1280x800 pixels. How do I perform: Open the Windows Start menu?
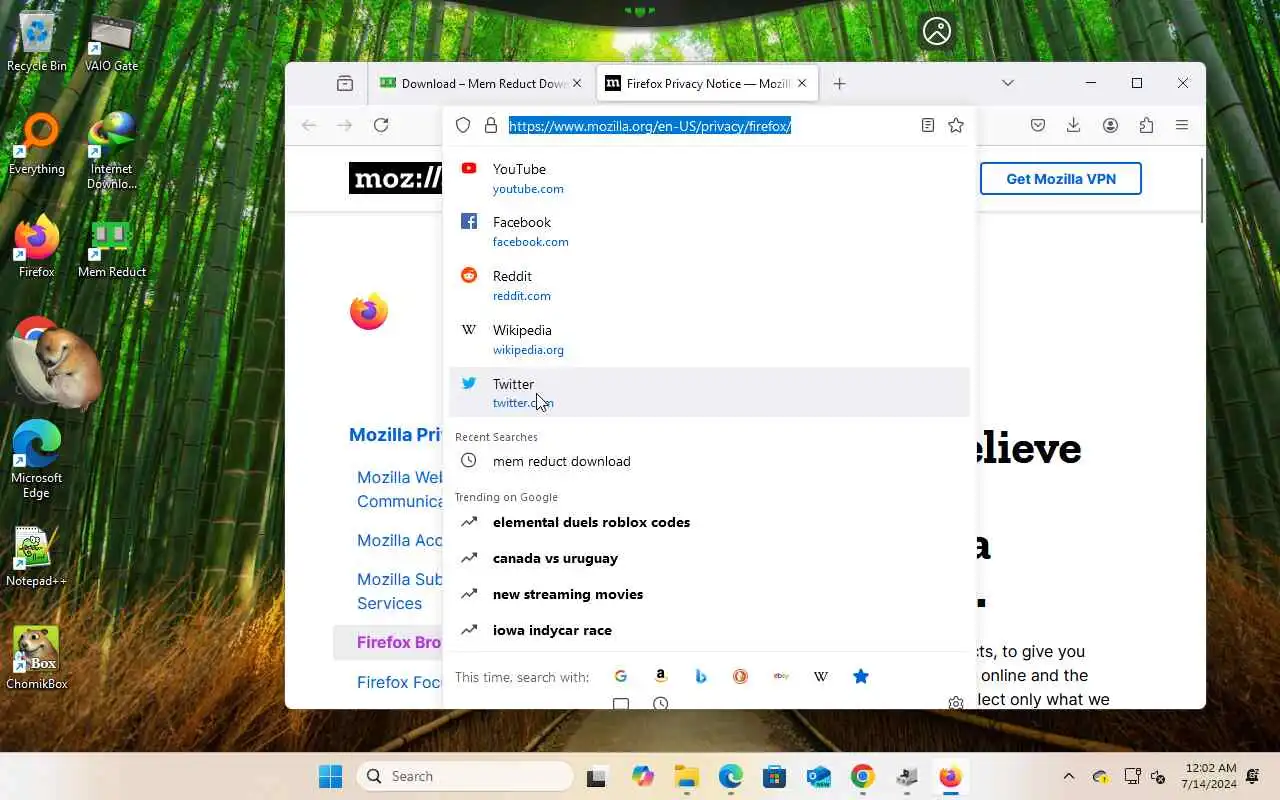click(x=330, y=776)
